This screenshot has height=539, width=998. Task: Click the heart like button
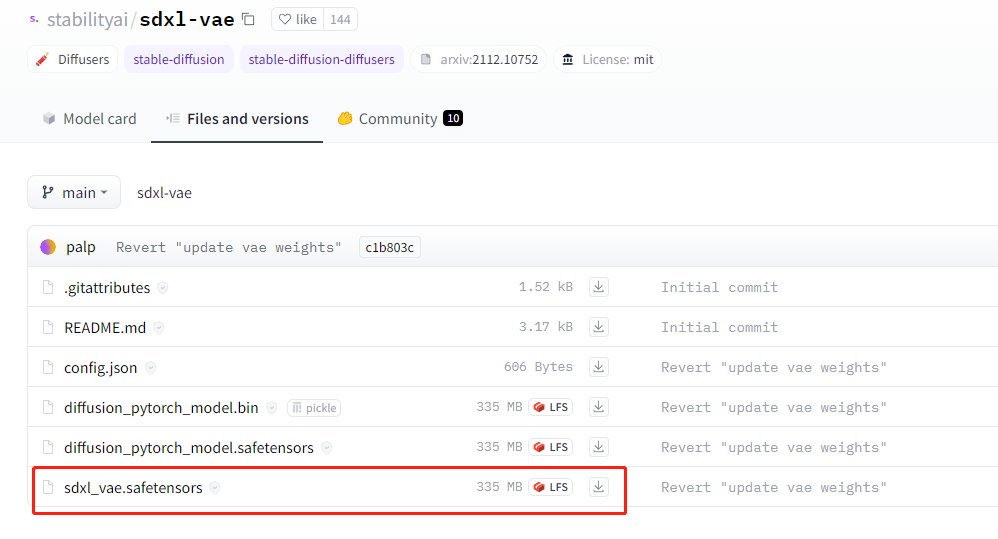coord(298,20)
